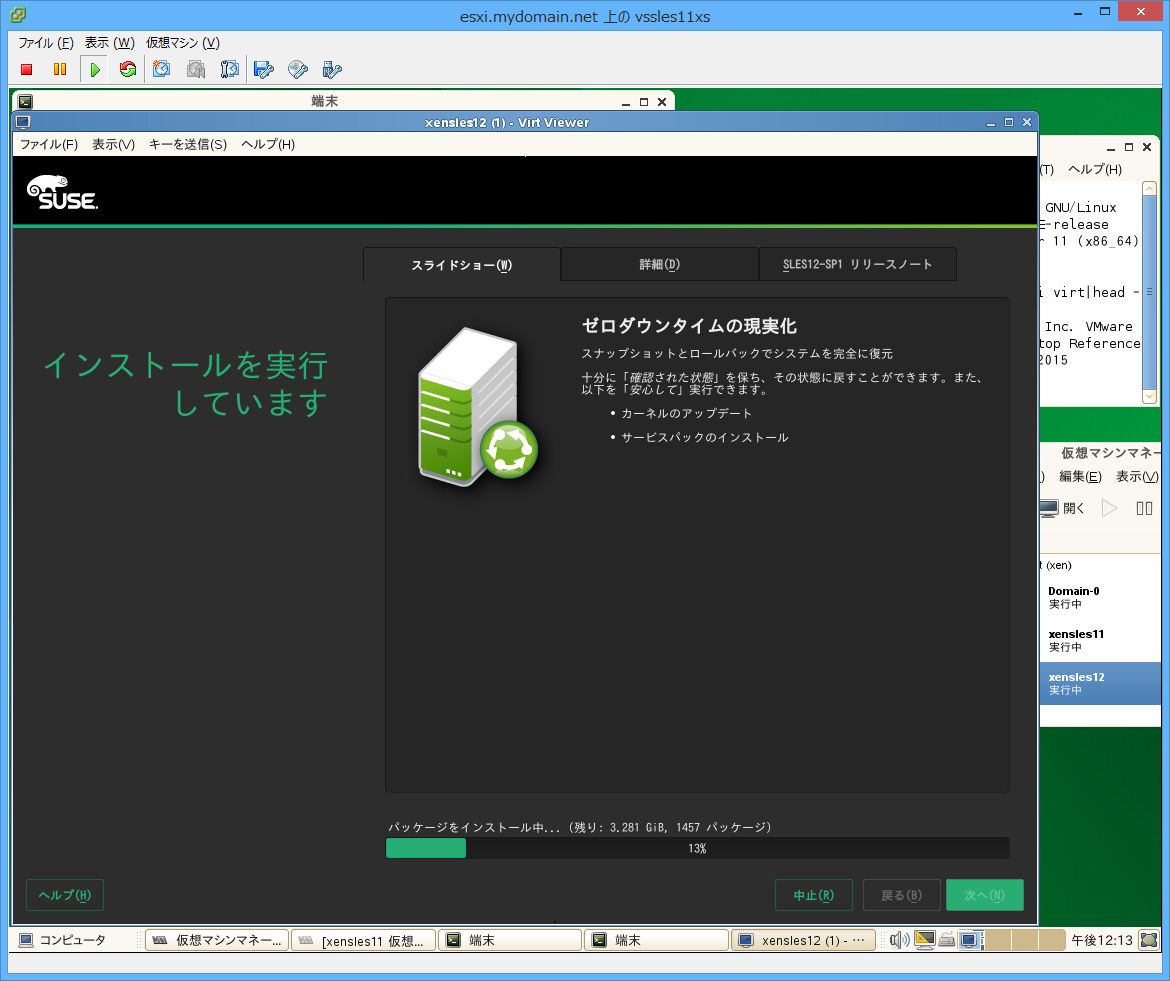Click the background terminal vertical scrollbar
The width and height of the screenshot is (1170, 981).
coord(1149,293)
